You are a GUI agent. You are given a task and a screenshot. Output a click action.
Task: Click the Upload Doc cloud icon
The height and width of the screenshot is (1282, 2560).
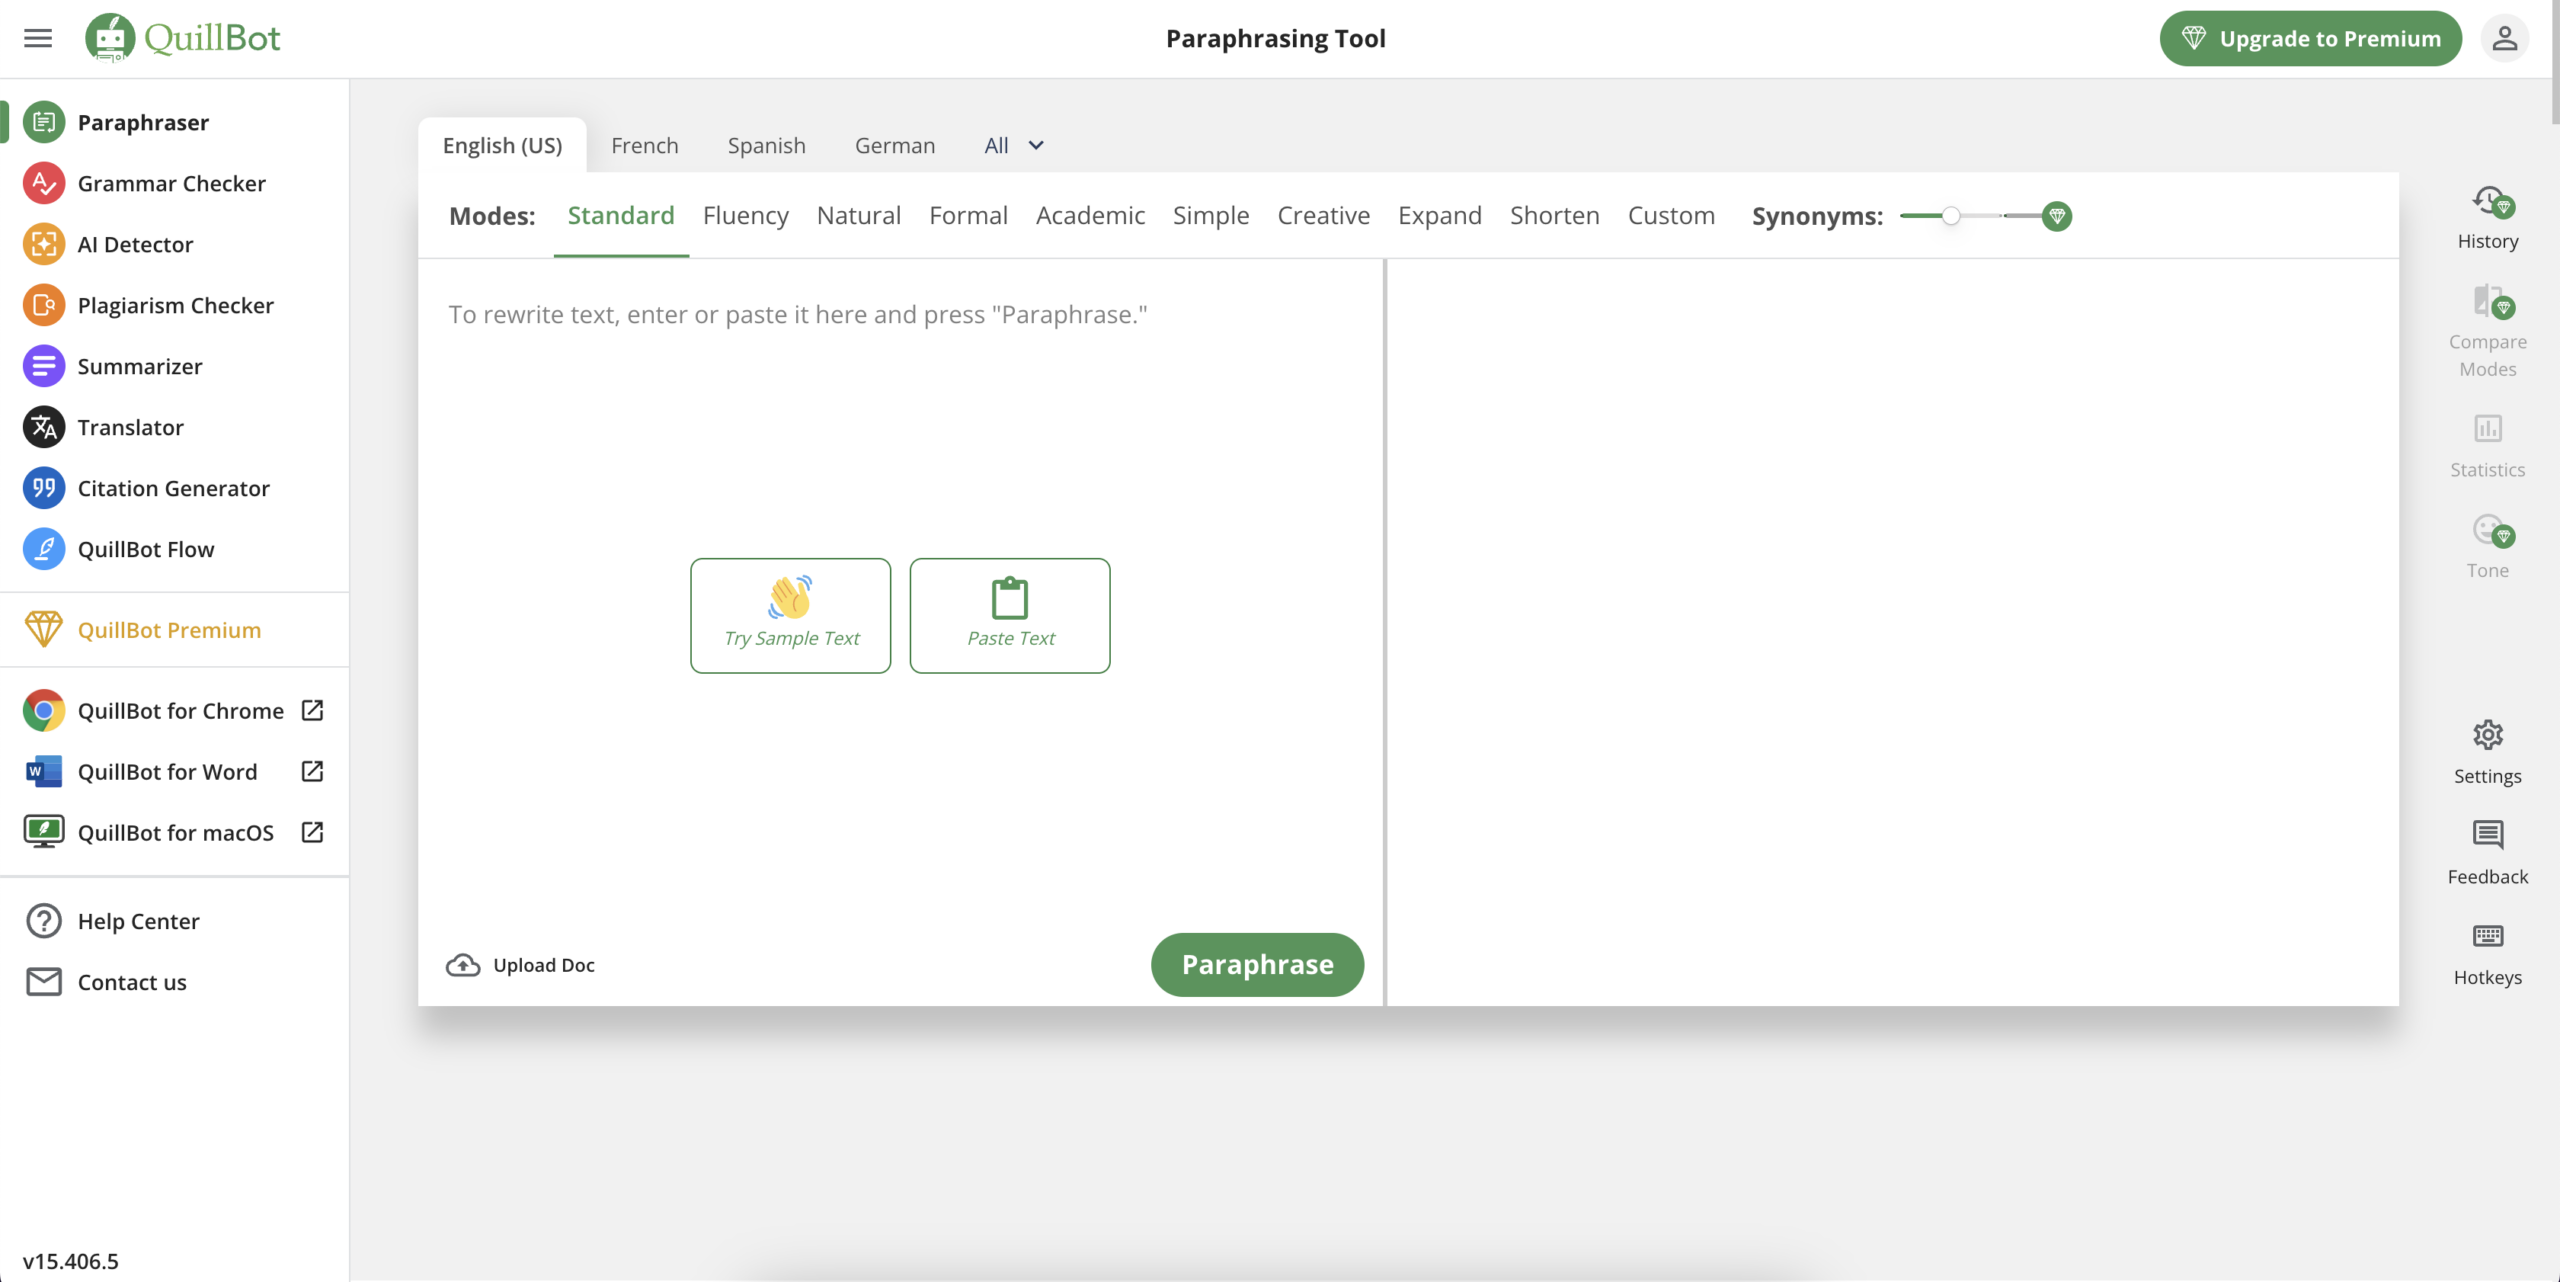pyautogui.click(x=463, y=965)
